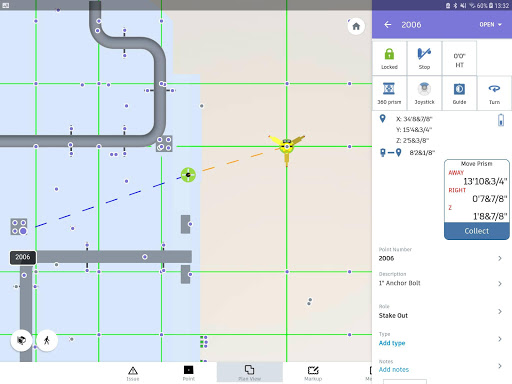This screenshot has width=512, height=384.
Task: Tap Add type link
Action: [392, 343]
